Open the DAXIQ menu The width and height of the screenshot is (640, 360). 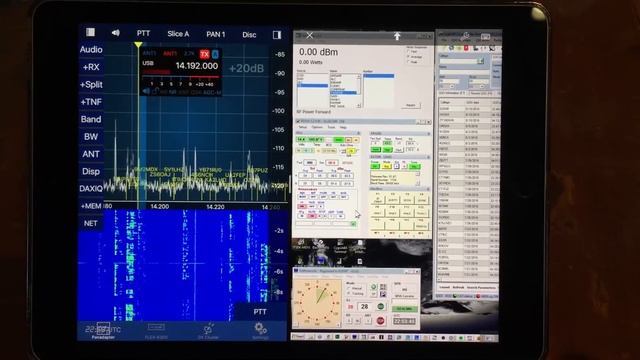(91, 189)
